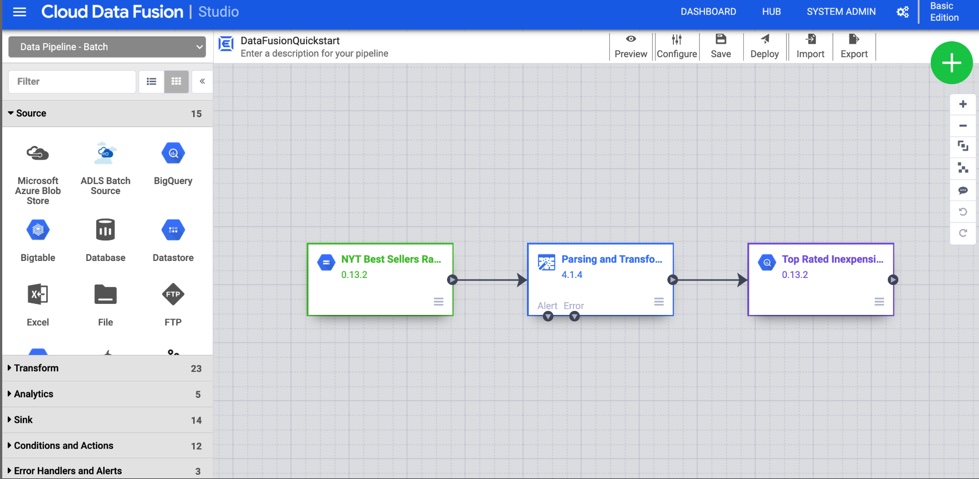
Task: Open Parsing and Transform node hamburger menu
Action: (x=659, y=302)
